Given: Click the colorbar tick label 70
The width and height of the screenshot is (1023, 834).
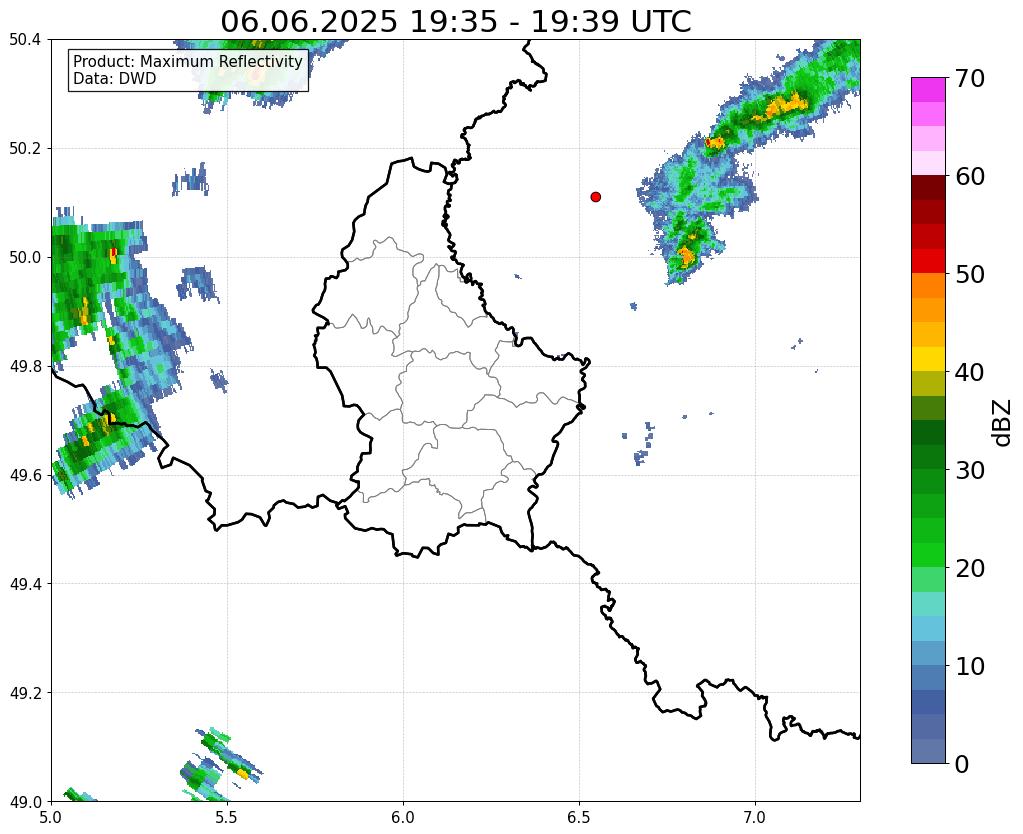Looking at the screenshot, I should [x=970, y=78].
